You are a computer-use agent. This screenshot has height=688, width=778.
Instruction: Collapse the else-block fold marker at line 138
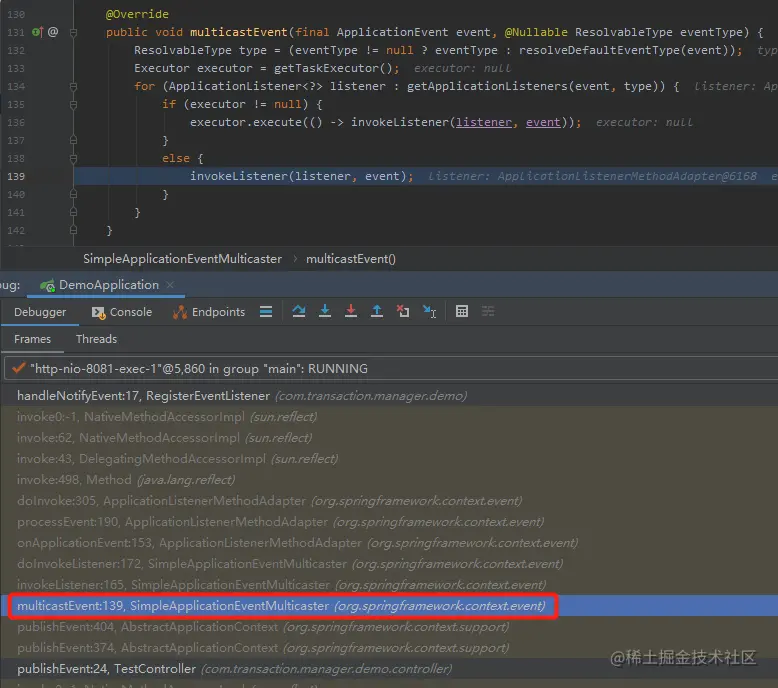coord(73,159)
